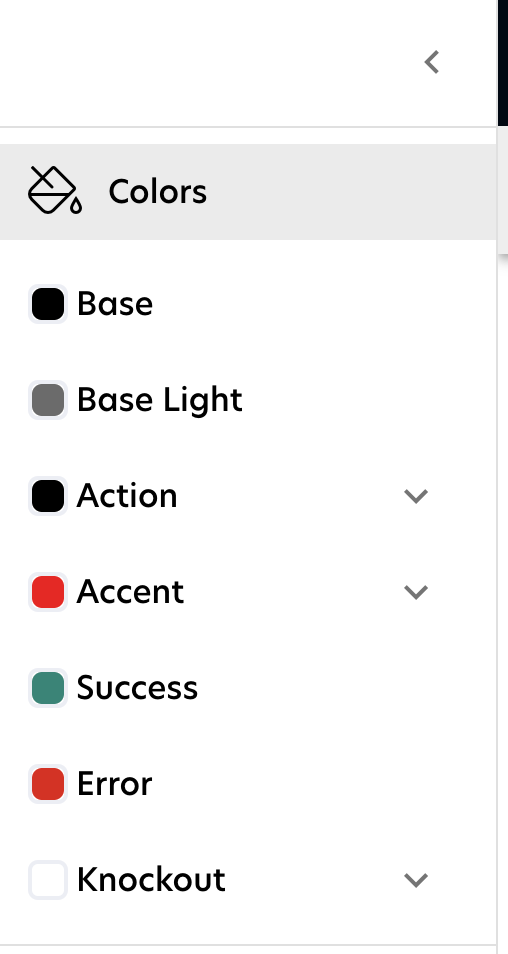
Task: Open the gray Base Light swatch
Action: [x=47, y=400]
